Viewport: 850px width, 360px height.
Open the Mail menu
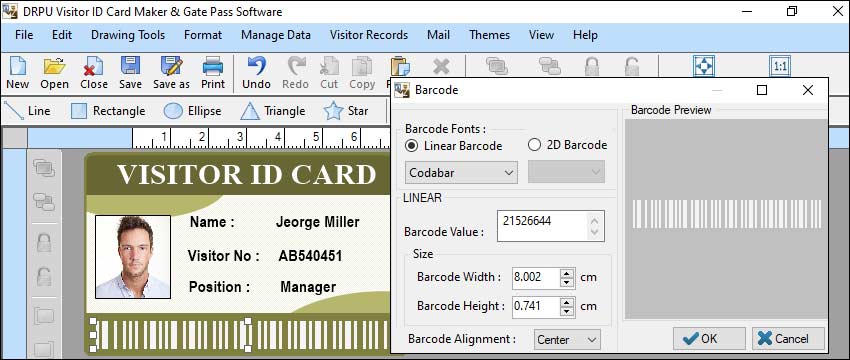tap(438, 35)
